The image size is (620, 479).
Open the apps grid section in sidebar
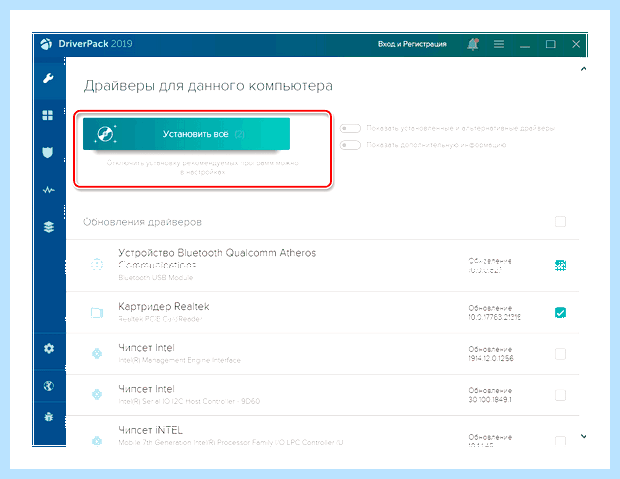(48, 115)
